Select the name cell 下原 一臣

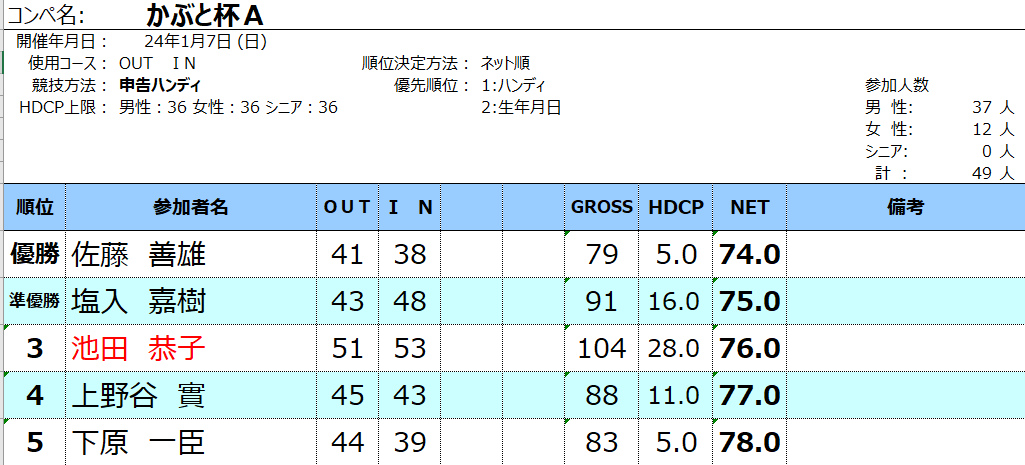tap(191, 442)
